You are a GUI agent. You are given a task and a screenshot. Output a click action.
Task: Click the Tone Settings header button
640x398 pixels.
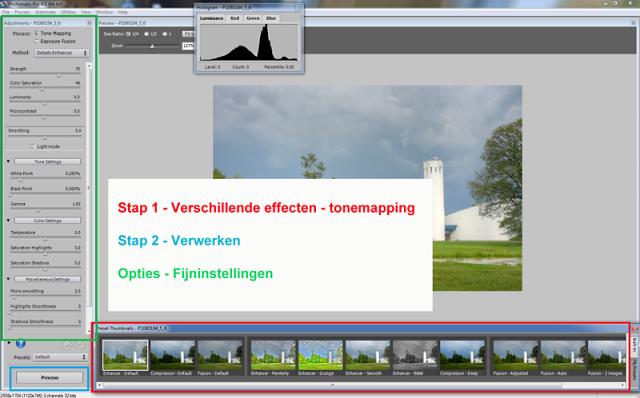48,162
